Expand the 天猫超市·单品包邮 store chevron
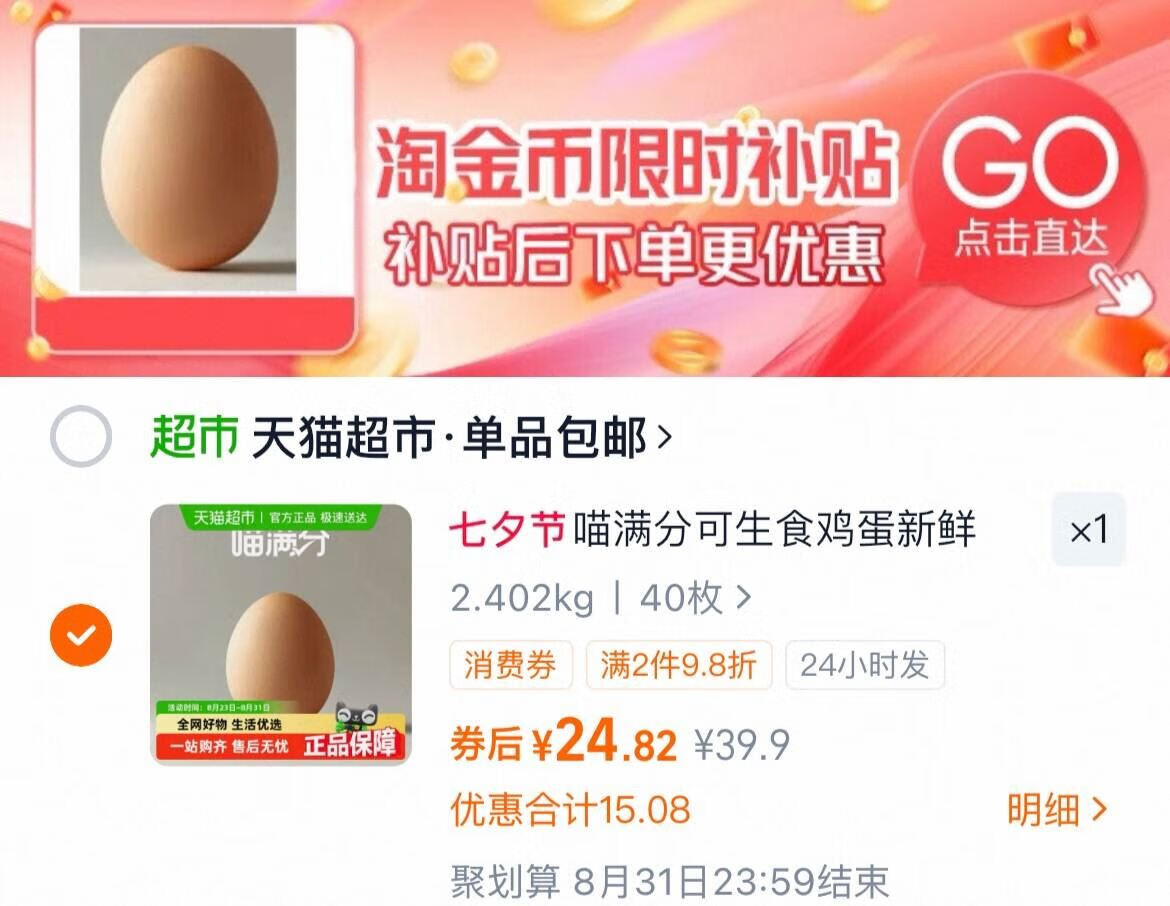Image resolution: width=1170 pixels, height=906 pixels. point(664,437)
